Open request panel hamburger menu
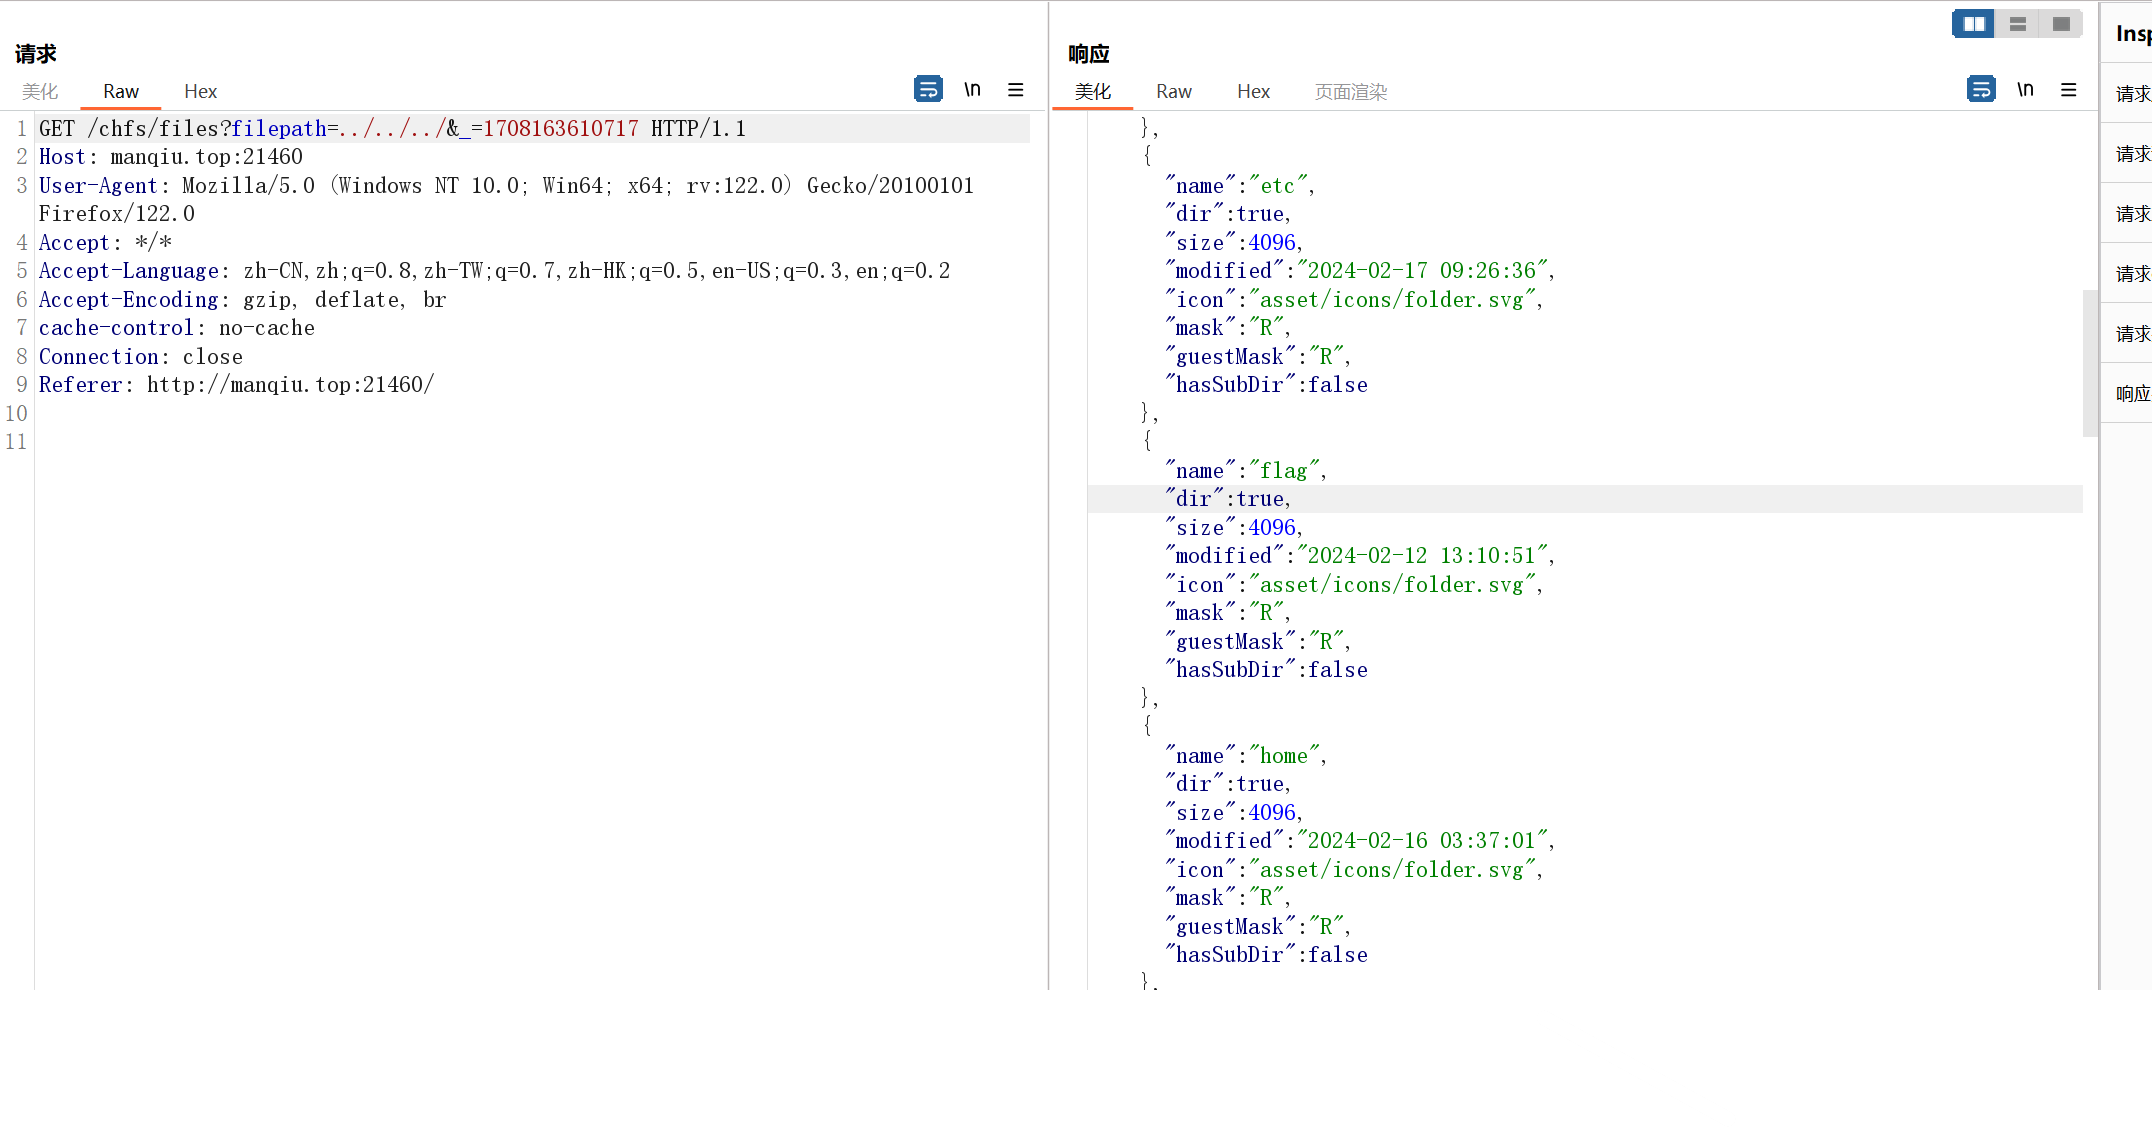The height and width of the screenshot is (1127, 2152). click(x=1016, y=90)
